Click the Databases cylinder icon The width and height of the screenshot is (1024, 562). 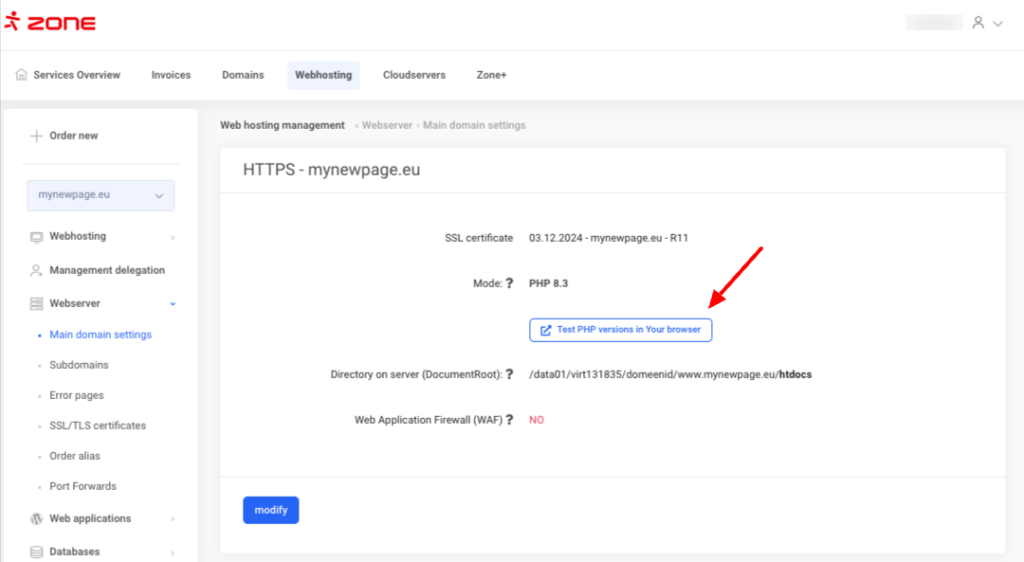coord(37,551)
